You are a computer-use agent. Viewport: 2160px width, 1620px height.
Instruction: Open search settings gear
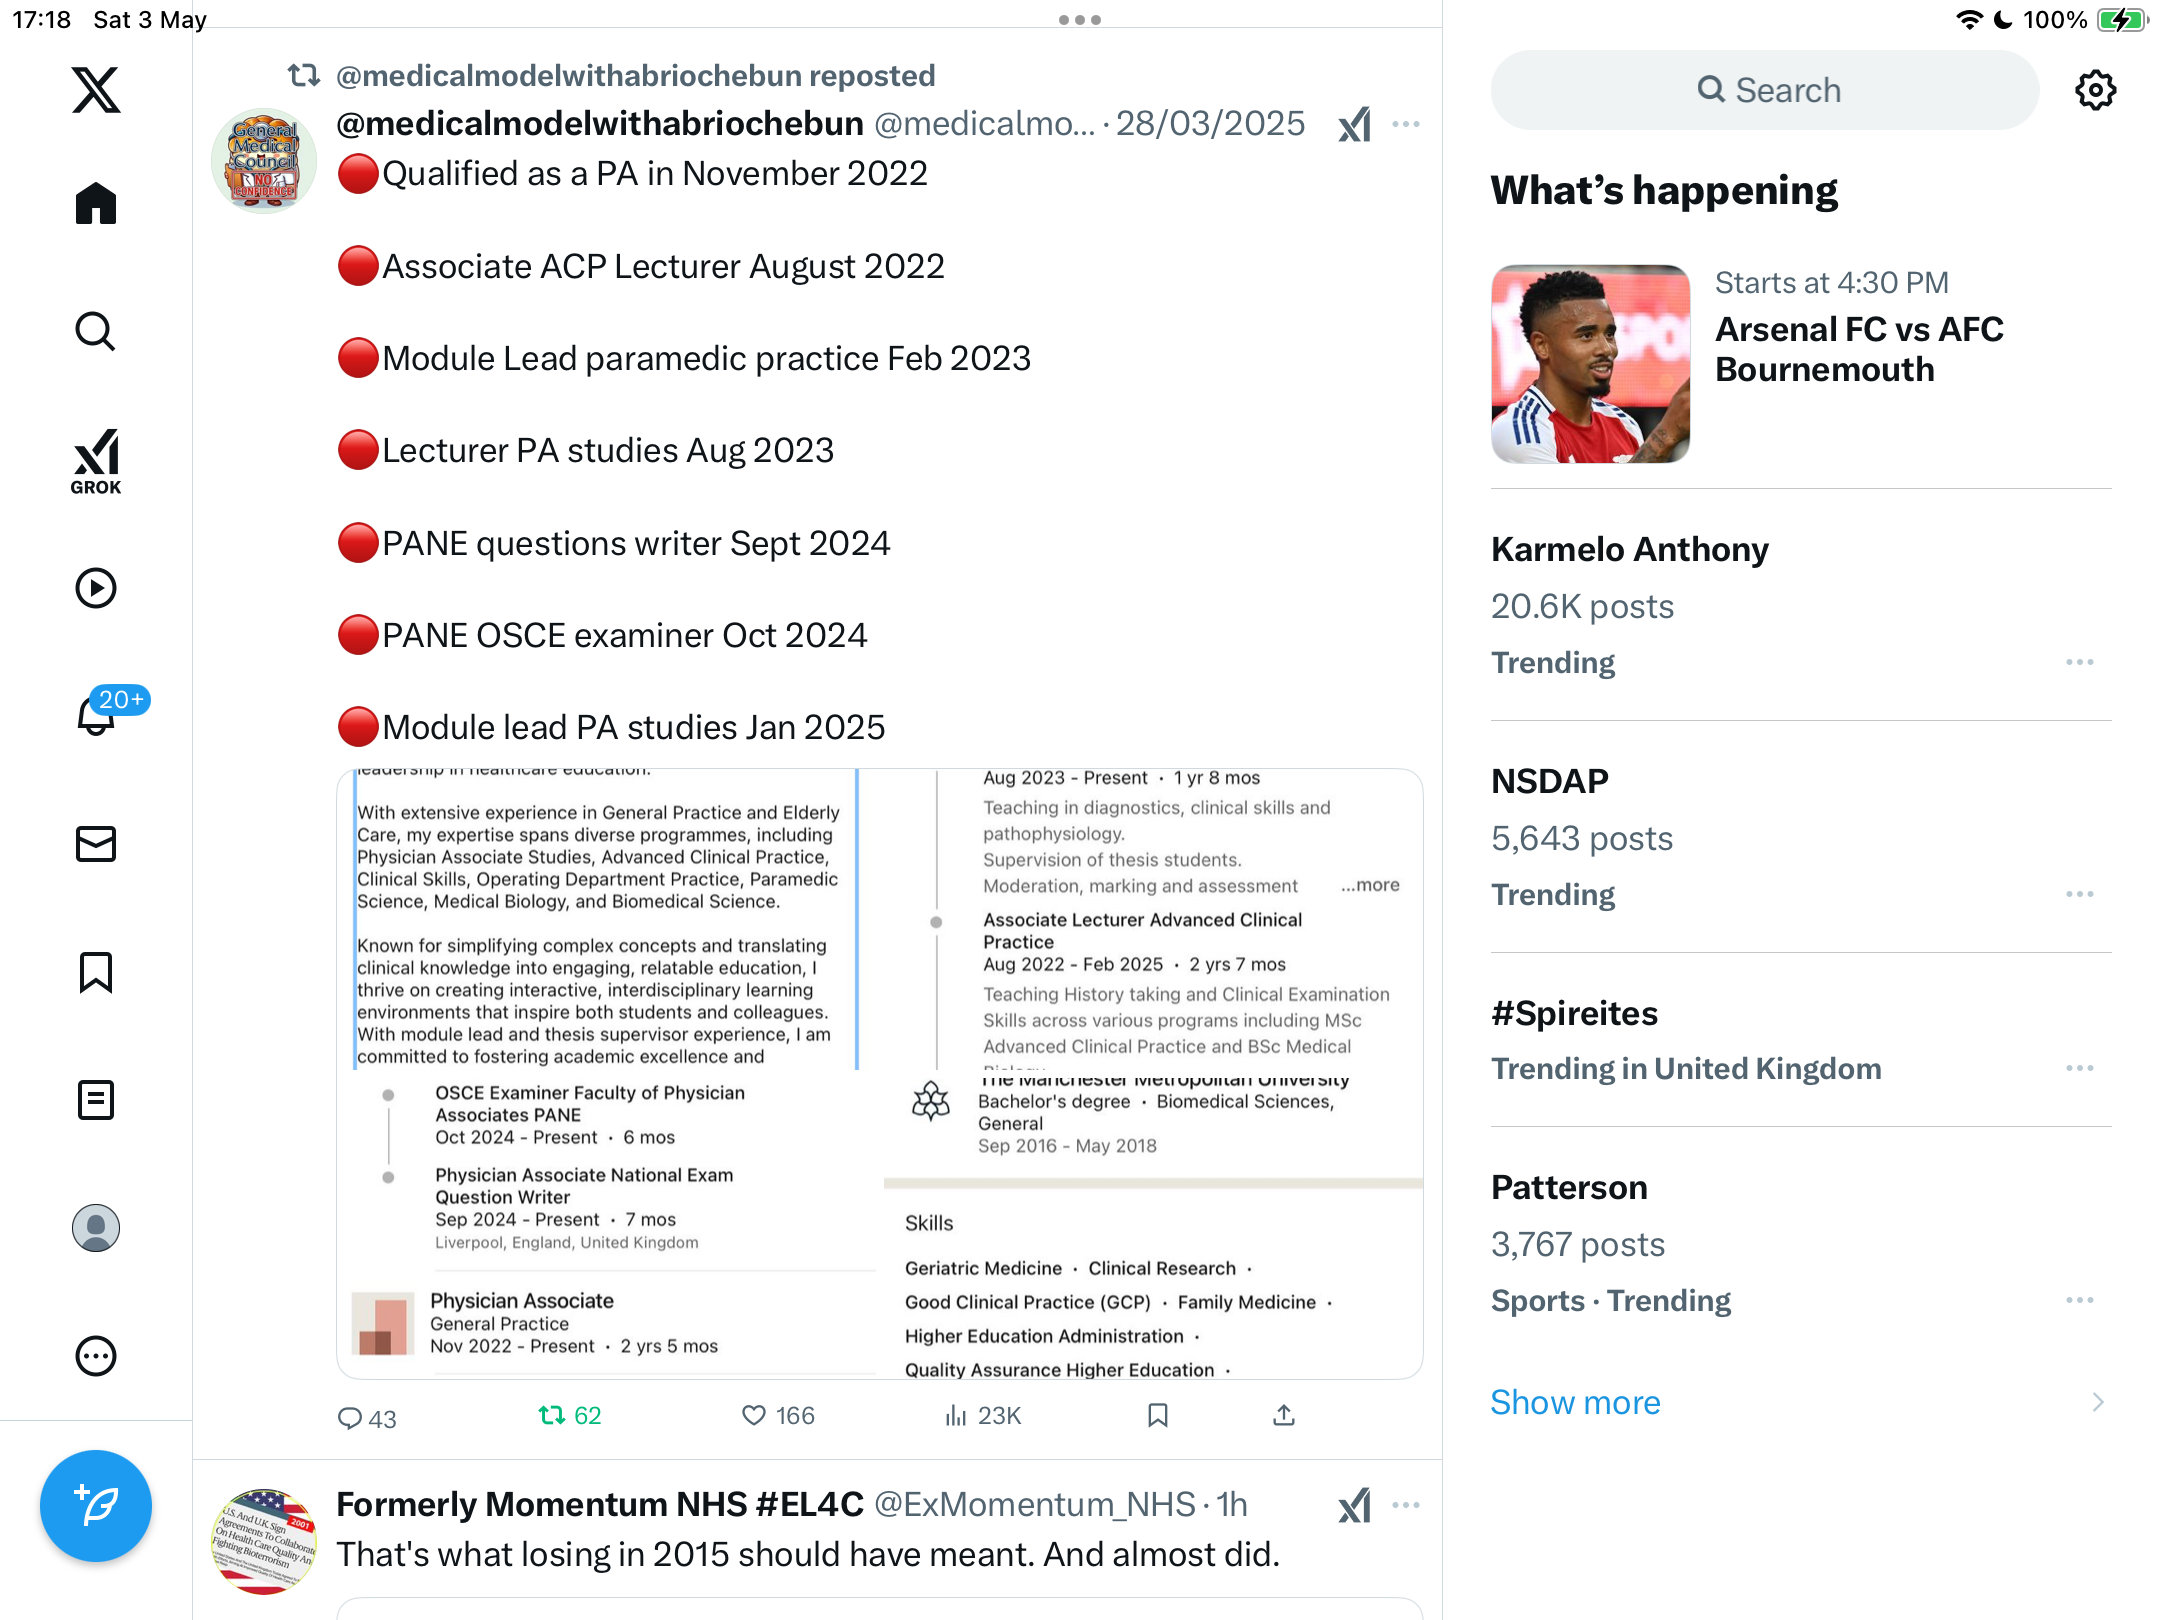pos(2095,90)
